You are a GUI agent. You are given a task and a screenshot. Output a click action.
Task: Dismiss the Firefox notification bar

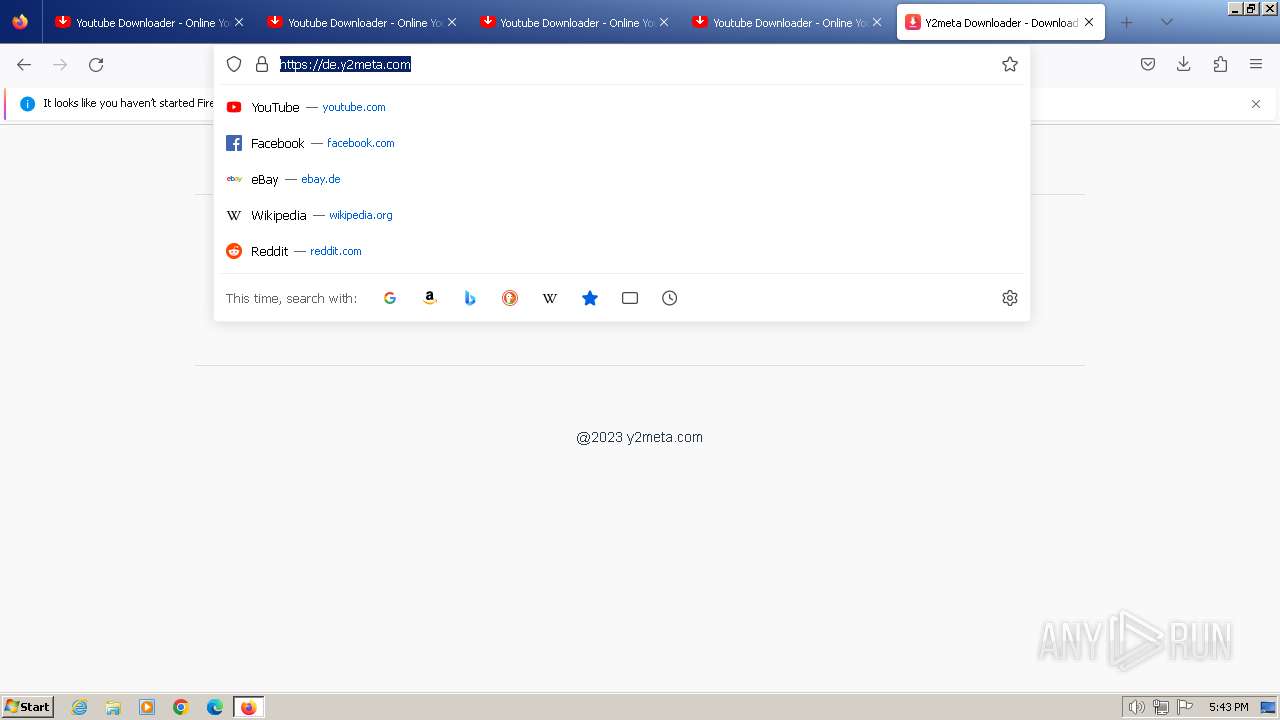pyautogui.click(x=1256, y=104)
